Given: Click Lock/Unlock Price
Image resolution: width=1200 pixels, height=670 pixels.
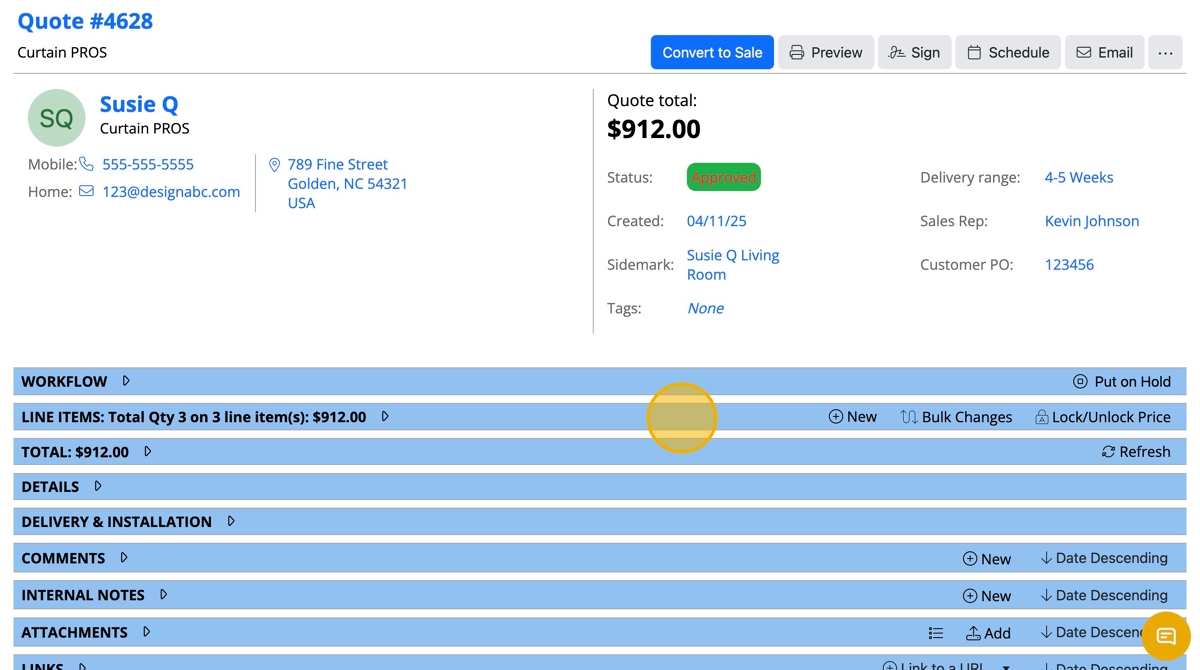Looking at the screenshot, I should coord(1102,417).
